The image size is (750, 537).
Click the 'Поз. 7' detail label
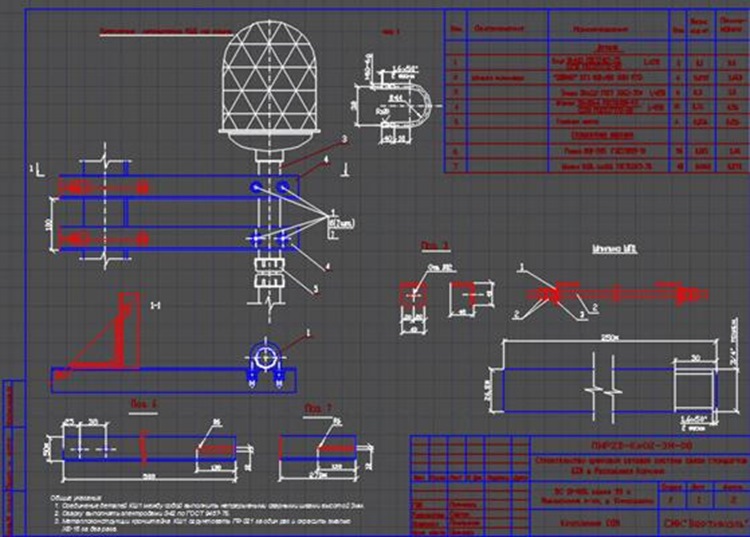(x=318, y=409)
